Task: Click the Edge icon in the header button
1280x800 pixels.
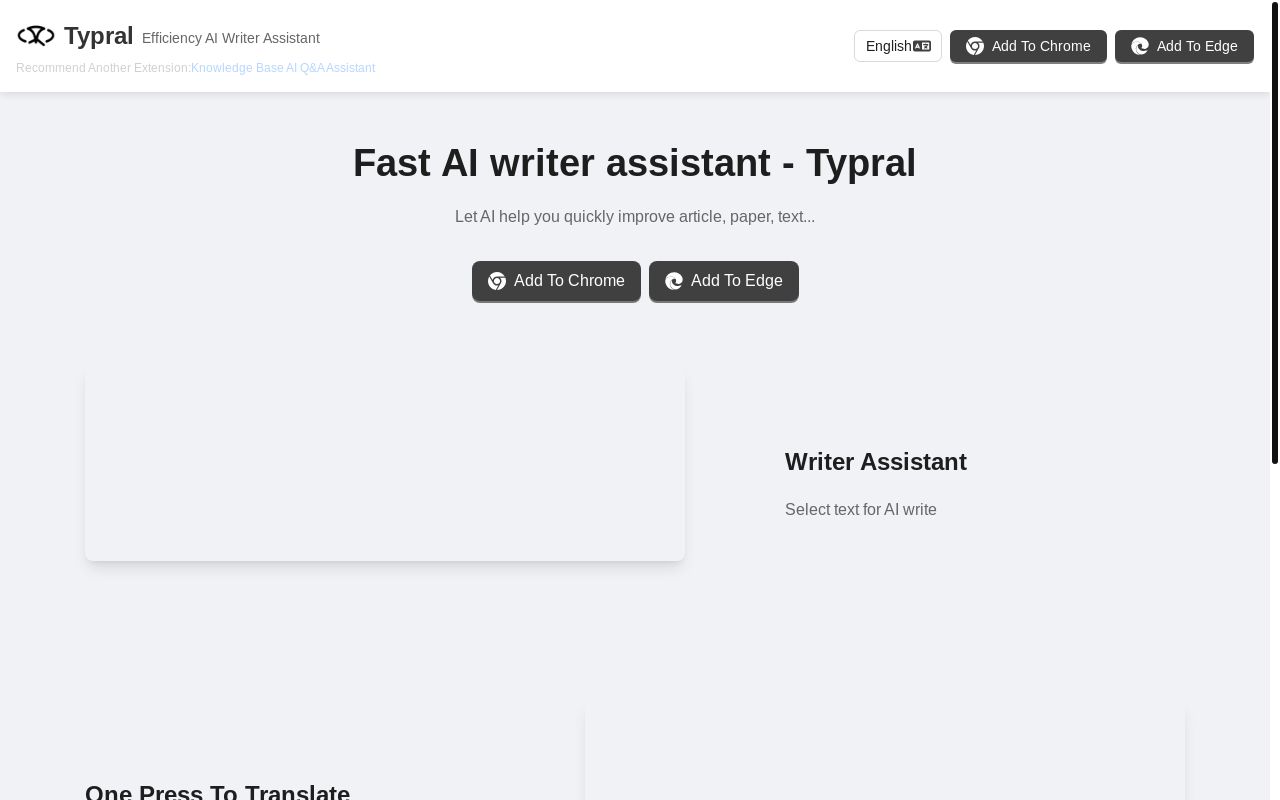Action: point(1140,46)
